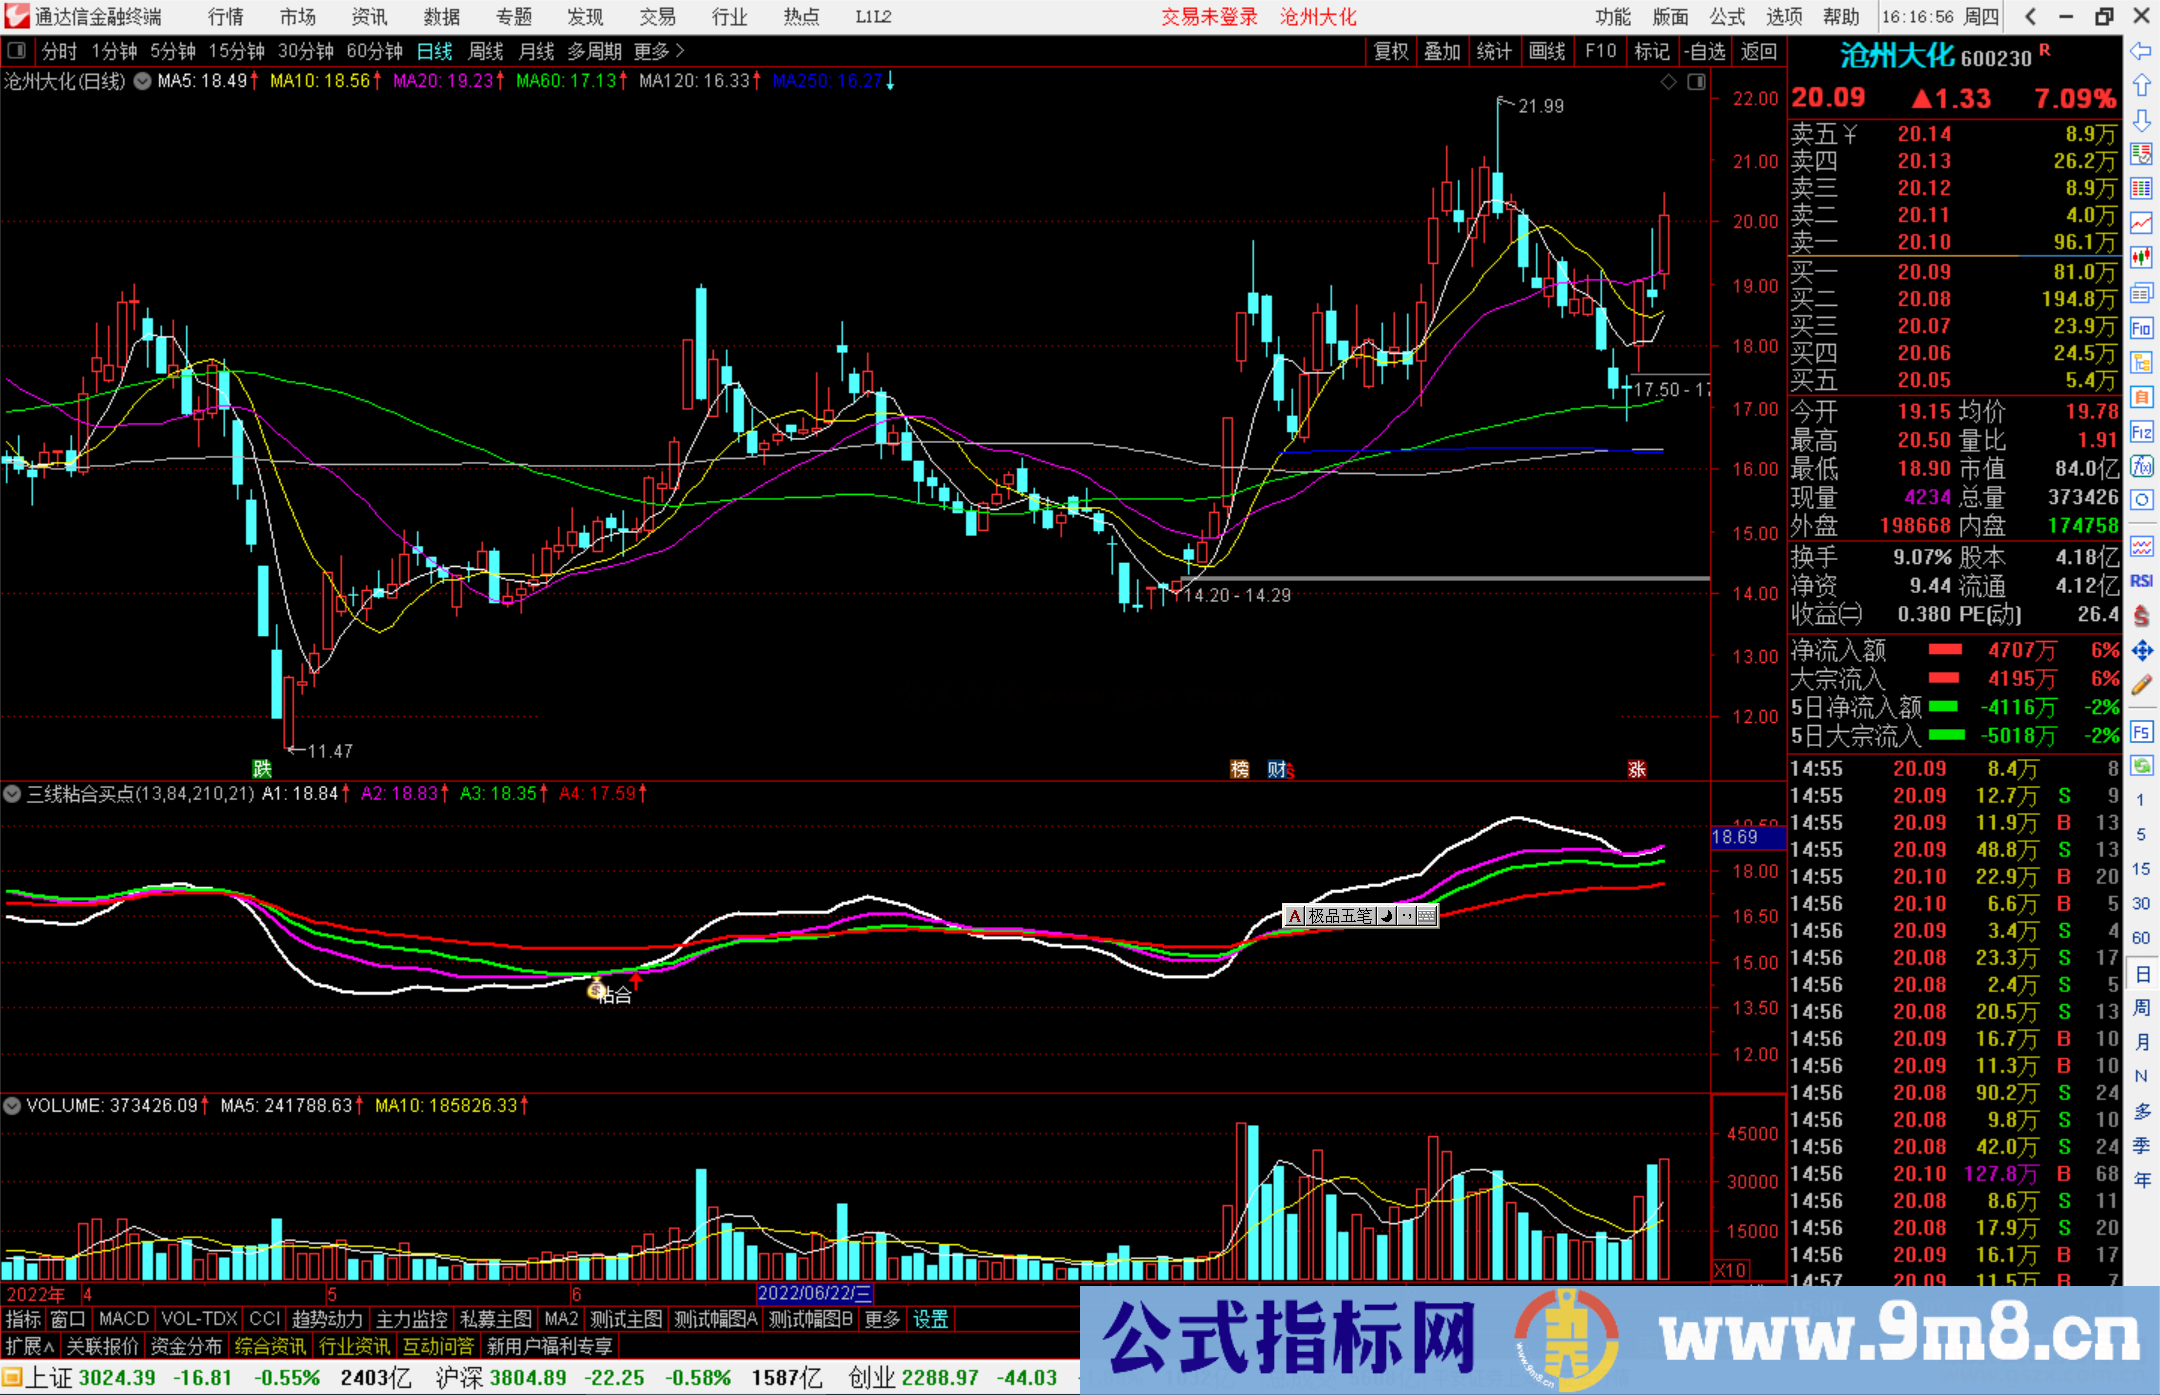Click the F12 quick trade icon

click(x=2142, y=433)
